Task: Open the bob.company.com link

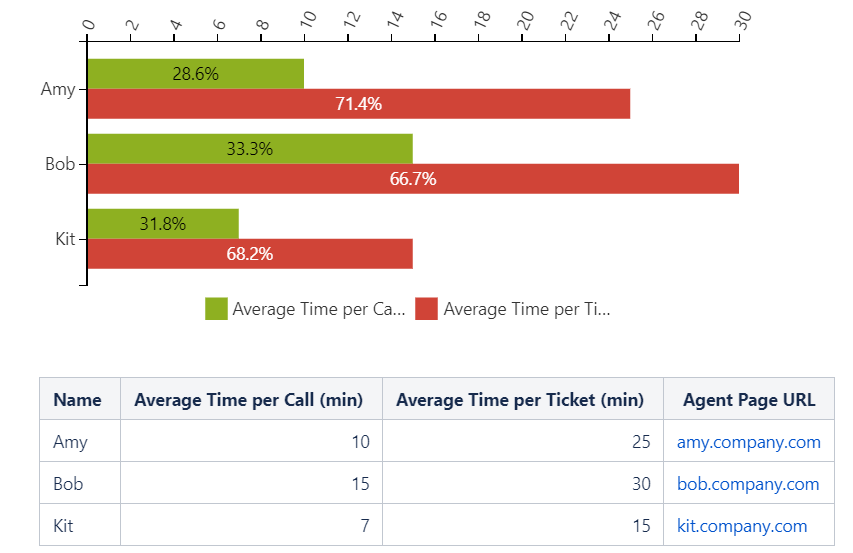Action: coord(748,484)
